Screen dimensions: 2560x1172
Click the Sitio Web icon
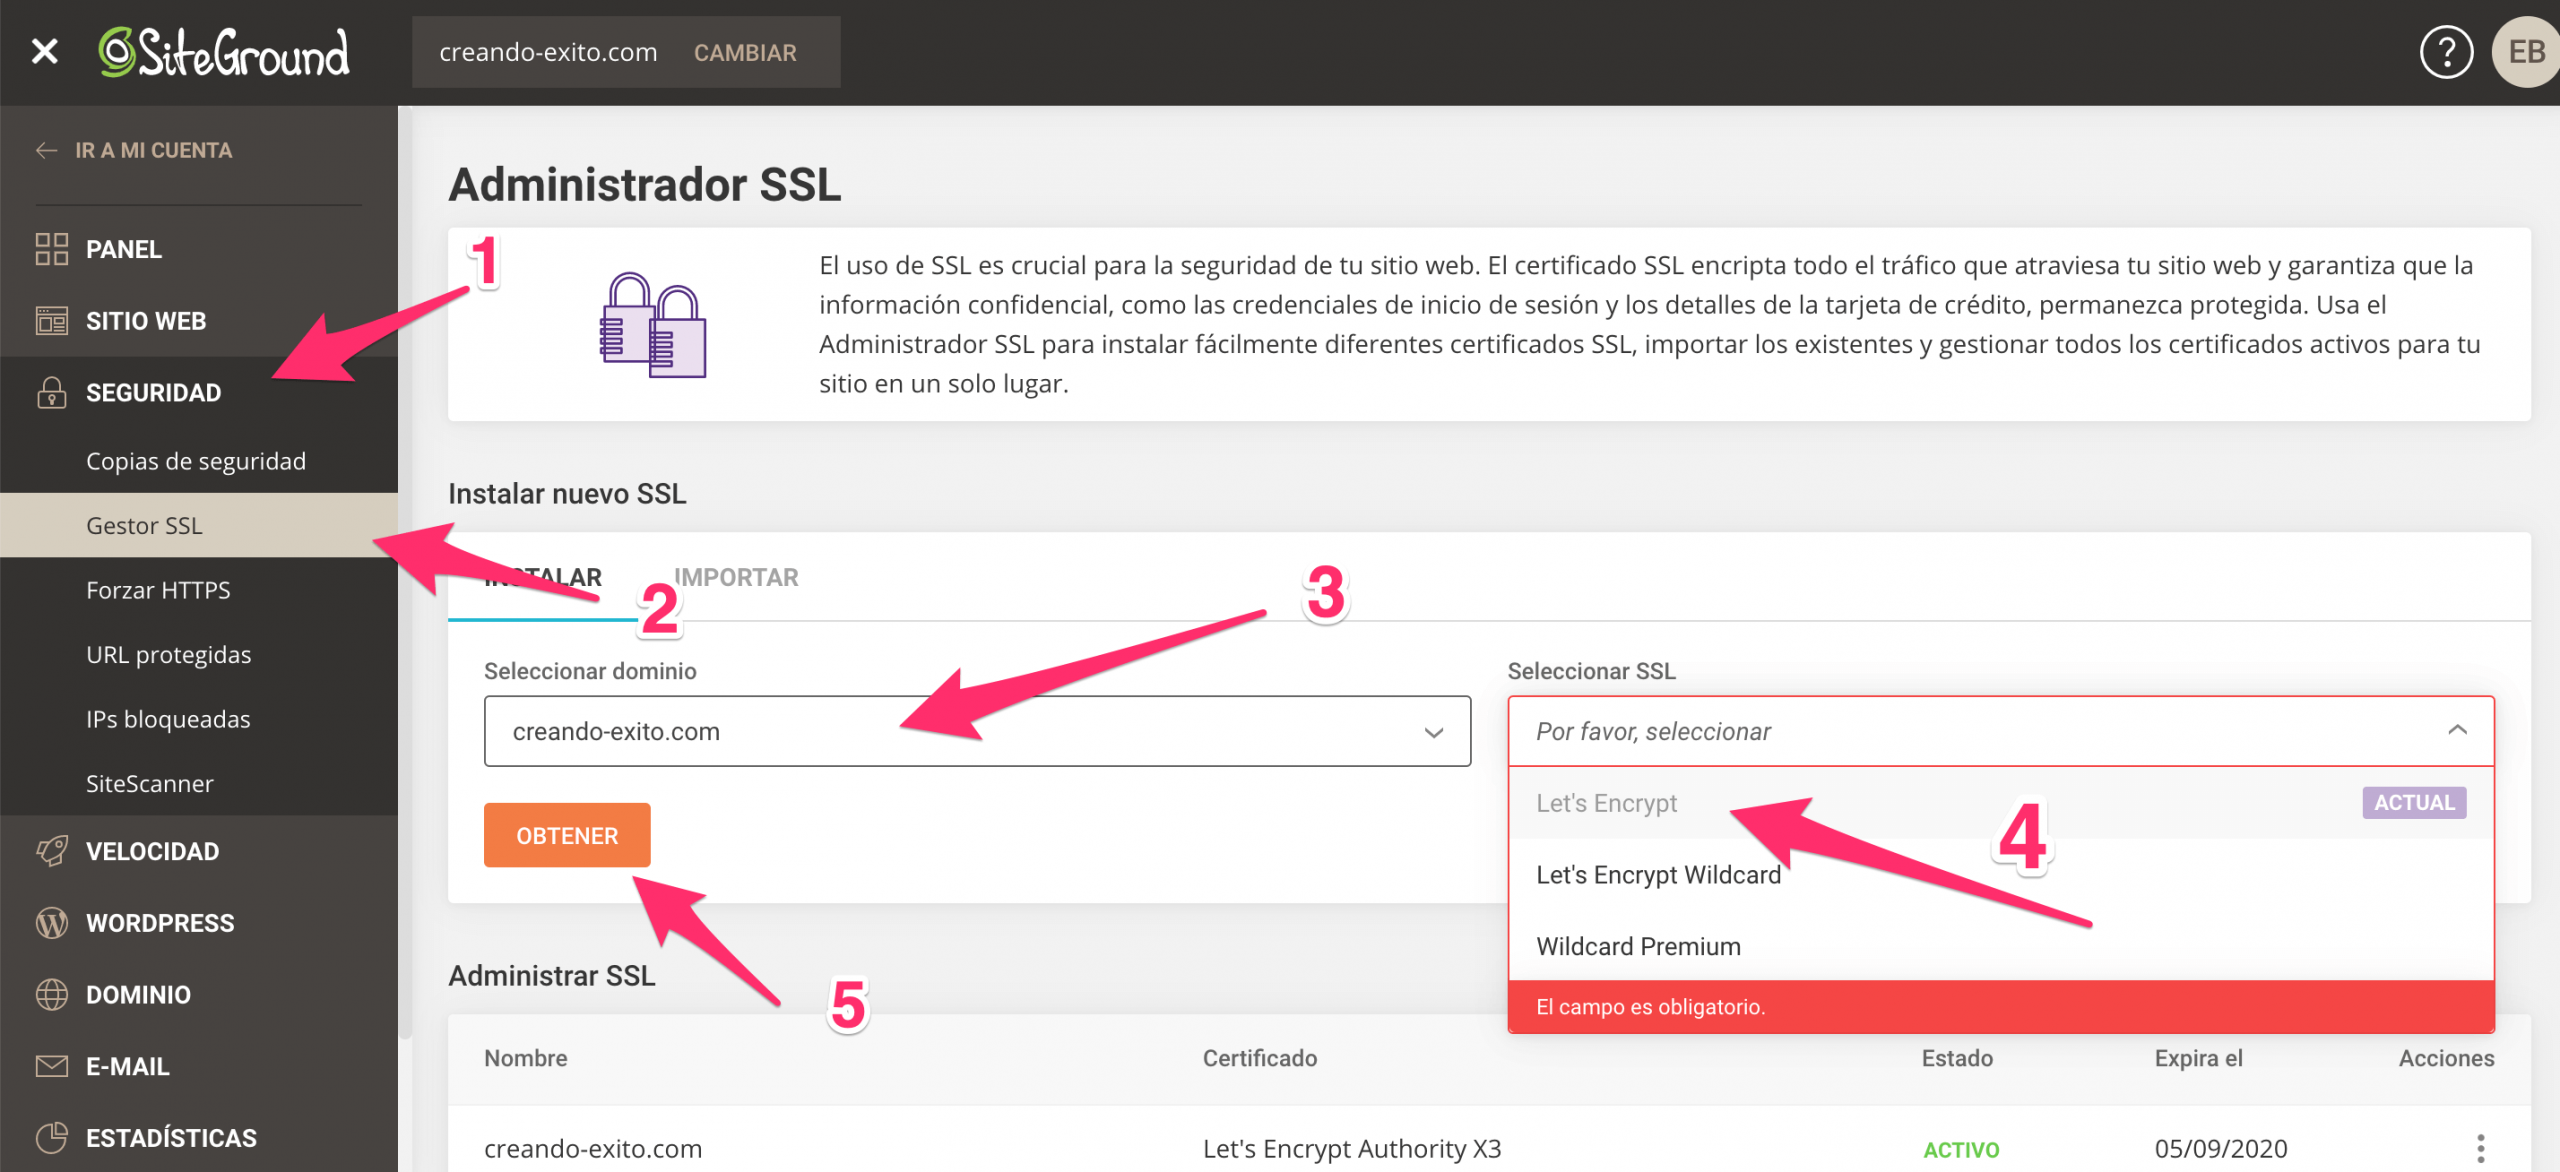pyautogui.click(x=51, y=321)
